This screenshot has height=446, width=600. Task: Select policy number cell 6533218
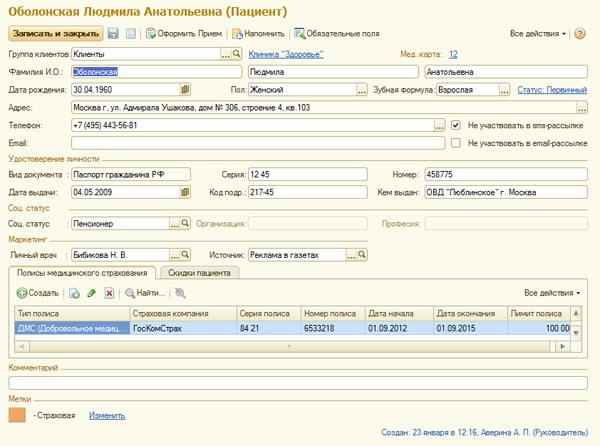333,328
